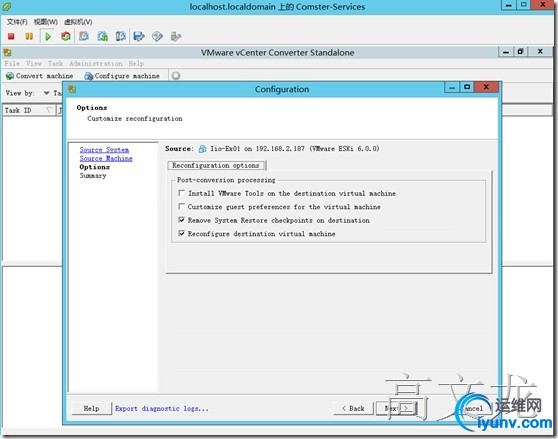The width and height of the screenshot is (558, 439).
Task: Select the Reconfiguration options tab
Action: click(x=216, y=165)
